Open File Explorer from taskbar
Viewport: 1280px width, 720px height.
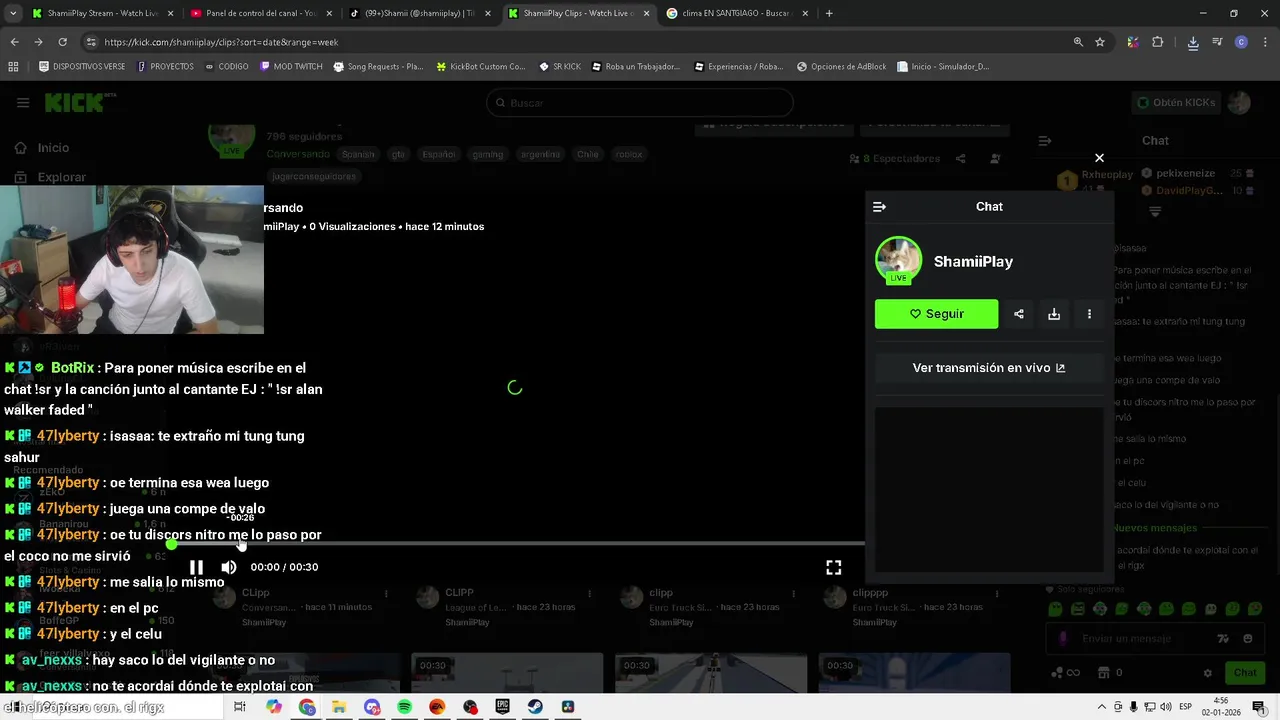point(339,707)
